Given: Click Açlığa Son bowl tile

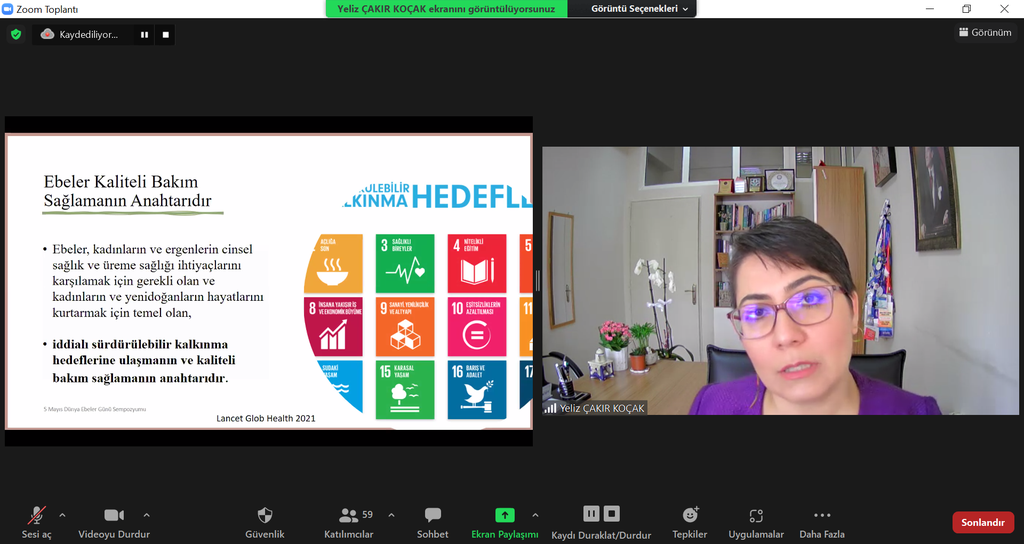Looking at the screenshot, I should pyautogui.click(x=334, y=264).
